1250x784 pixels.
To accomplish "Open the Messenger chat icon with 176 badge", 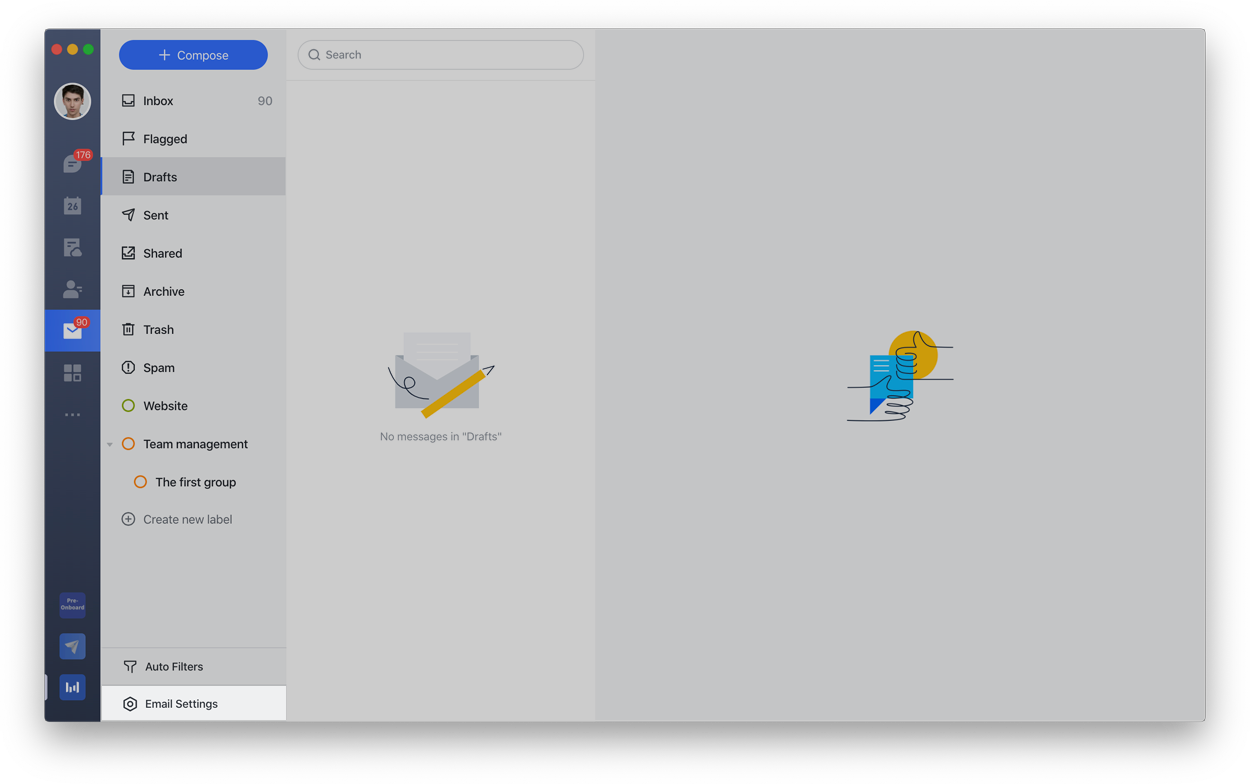I will tap(72, 163).
